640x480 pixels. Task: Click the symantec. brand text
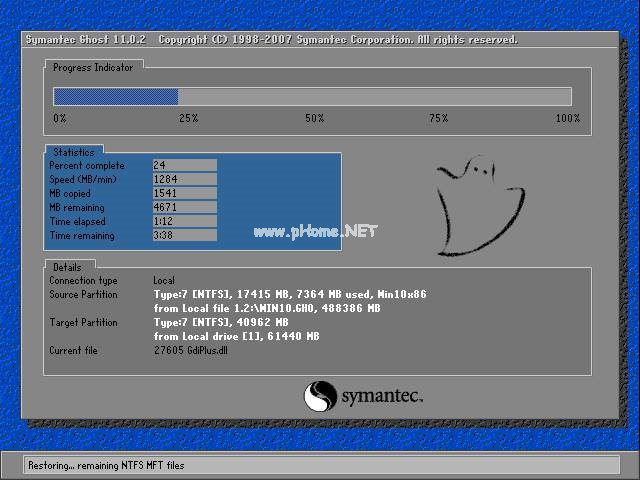[x=383, y=397]
